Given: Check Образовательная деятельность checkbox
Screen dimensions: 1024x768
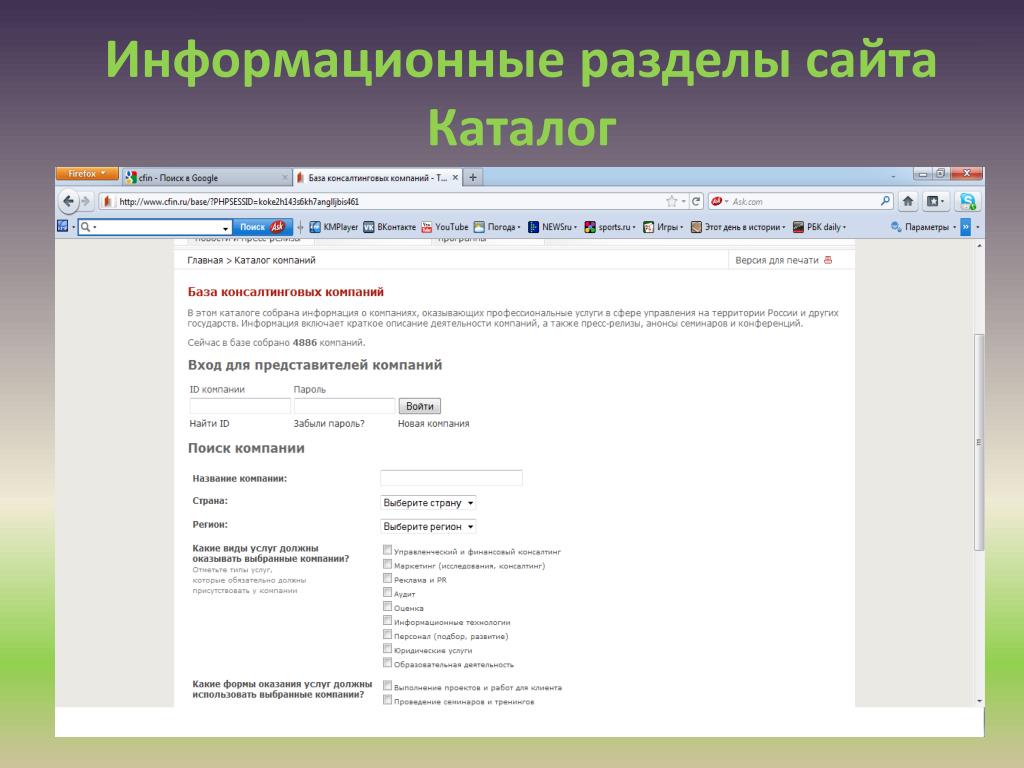Looking at the screenshot, I should [387, 663].
